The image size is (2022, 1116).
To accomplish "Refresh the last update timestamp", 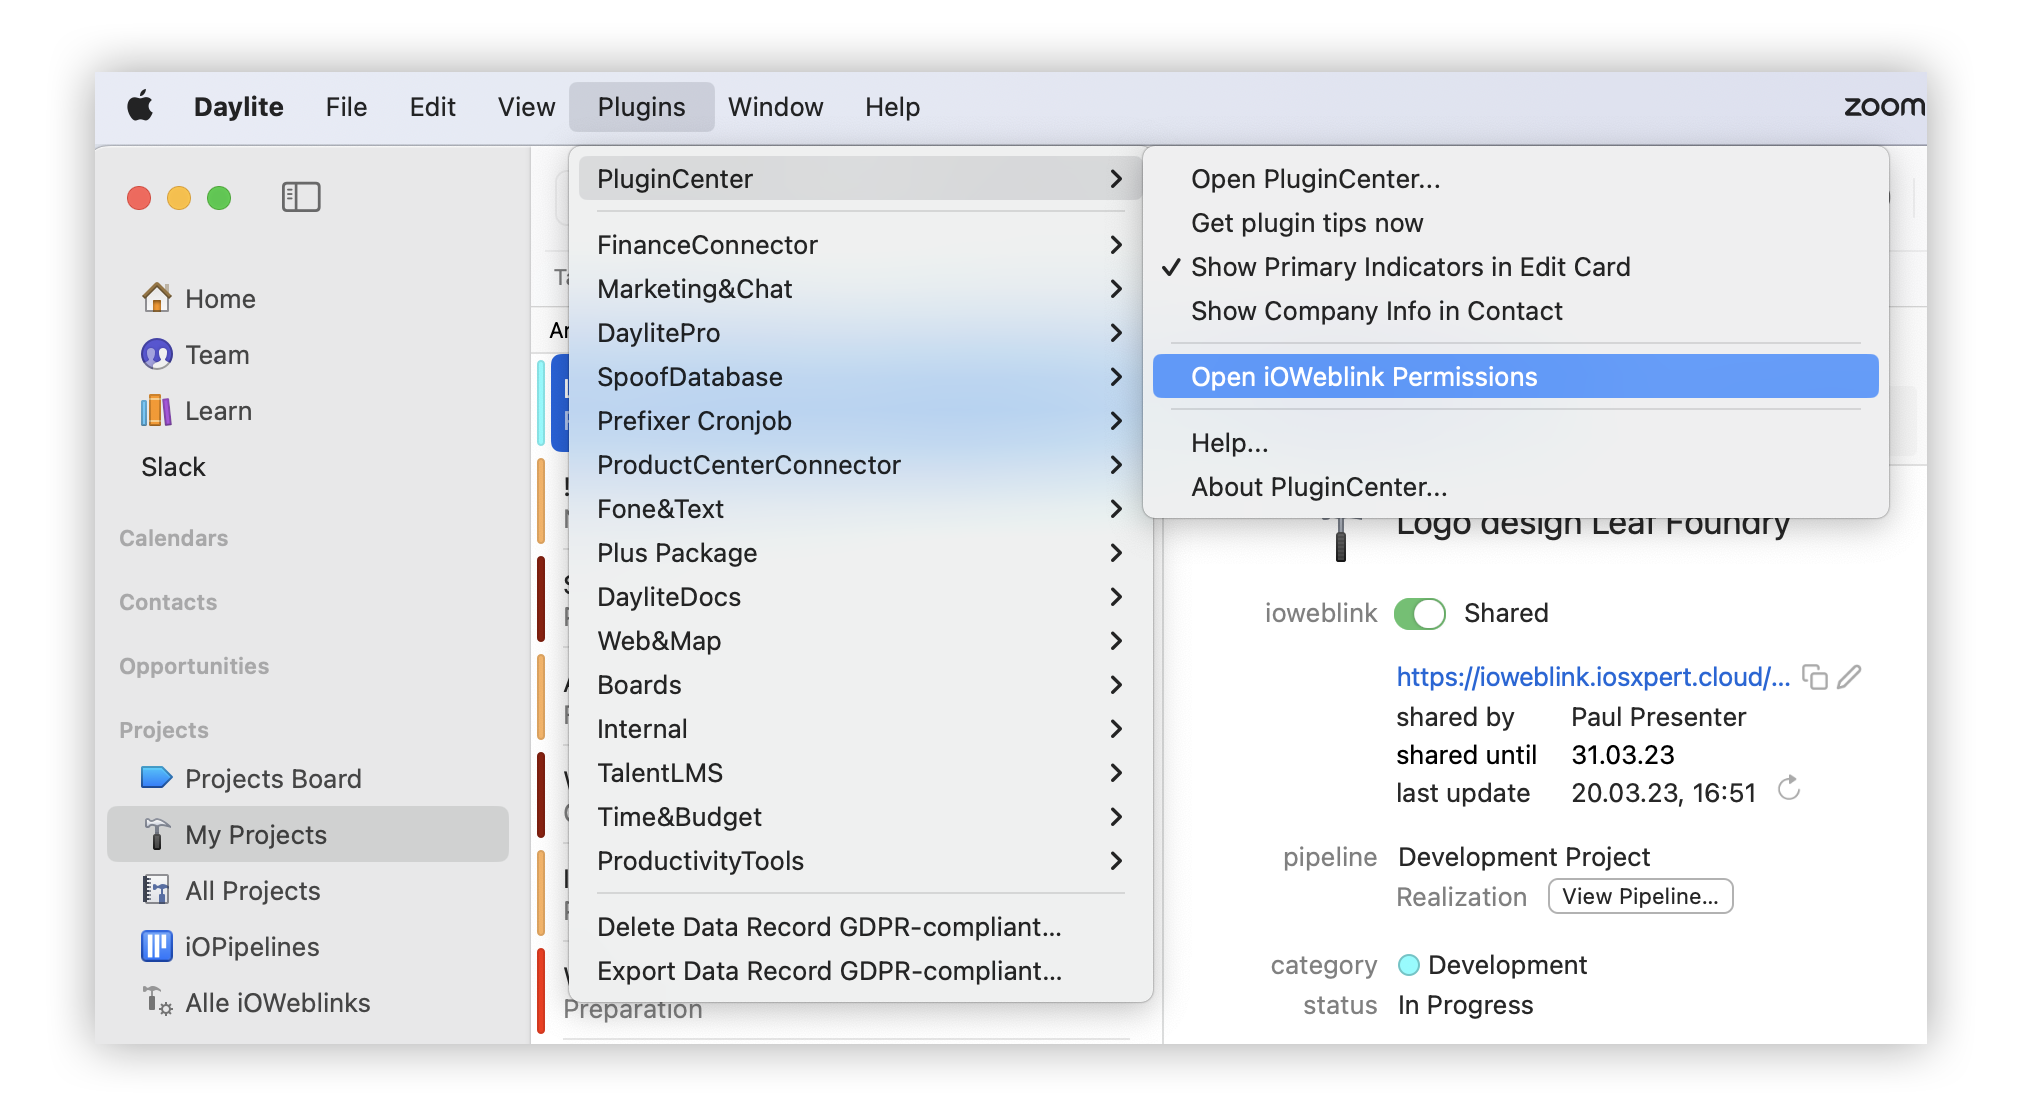I will [x=1789, y=789].
